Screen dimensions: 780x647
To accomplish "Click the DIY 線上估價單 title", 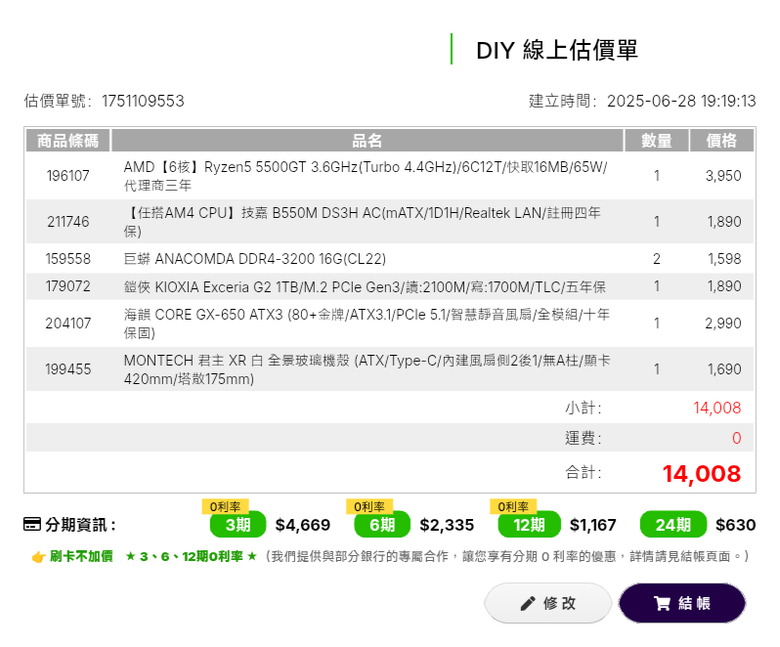I will 557,50.
